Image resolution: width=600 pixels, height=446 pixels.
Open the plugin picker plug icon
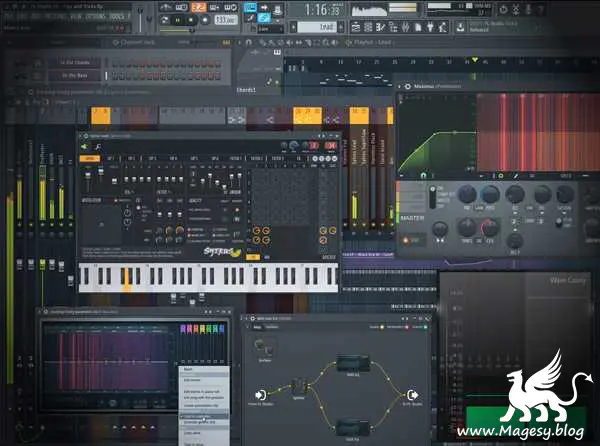[430, 27]
